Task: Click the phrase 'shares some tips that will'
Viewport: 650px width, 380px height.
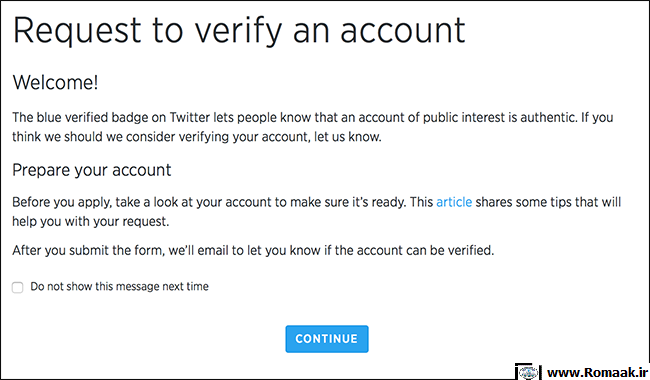Action: [548, 202]
